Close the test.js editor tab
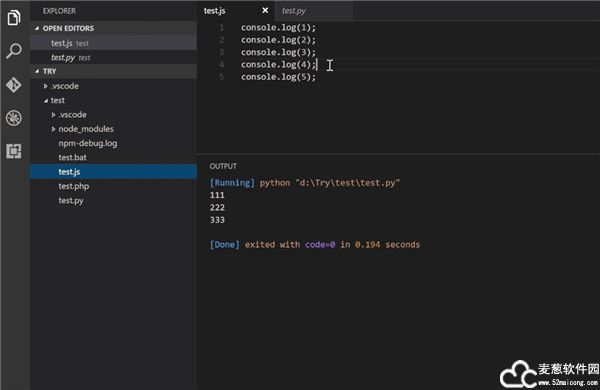The image size is (600, 390). tap(265, 10)
